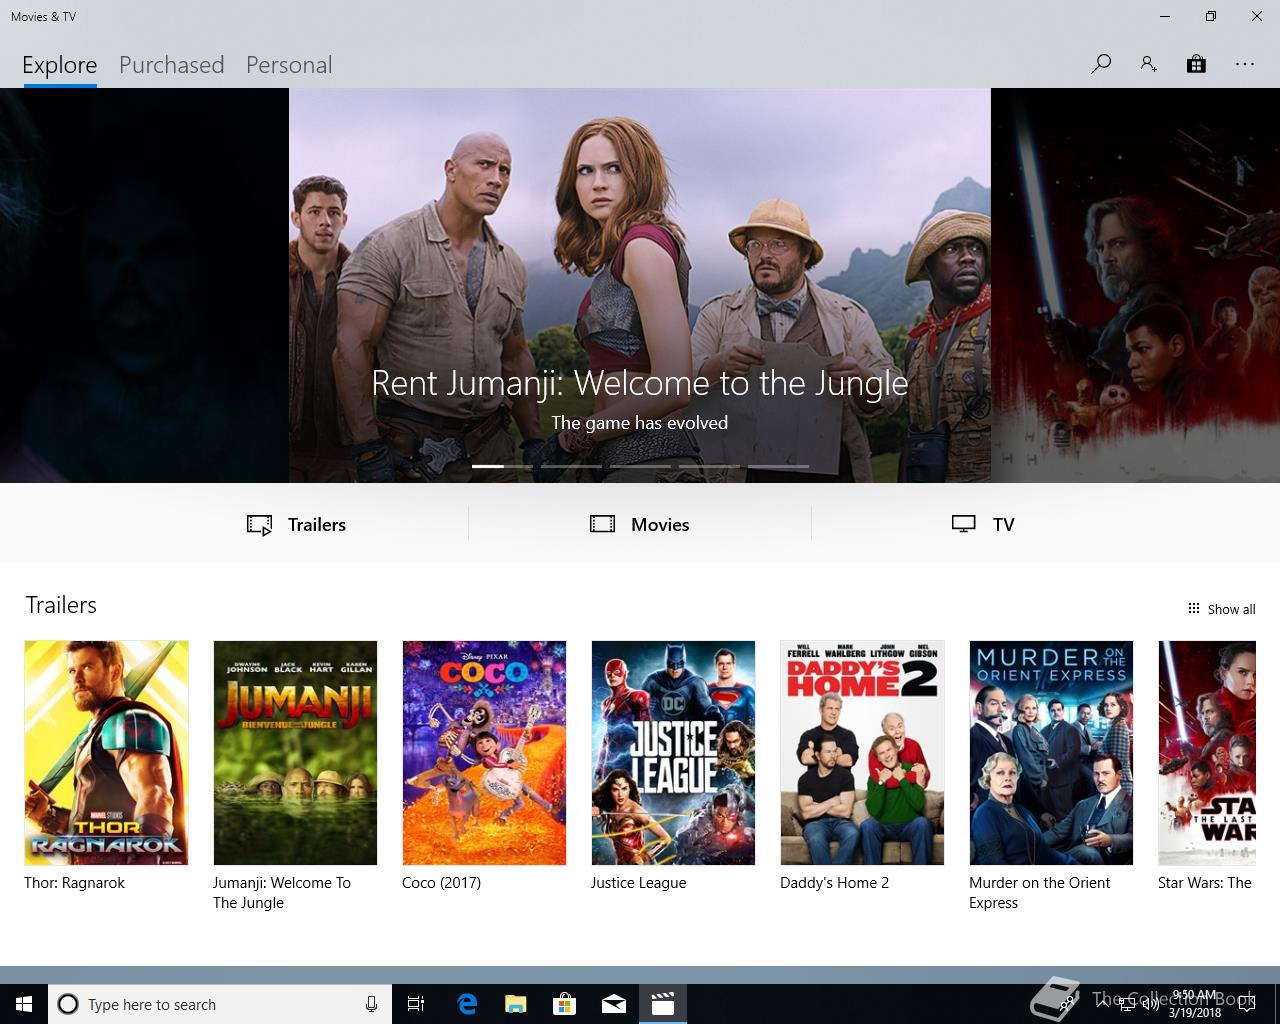The height and width of the screenshot is (1024, 1280).
Task: Select the first carousel page indicator
Action: coord(502,466)
